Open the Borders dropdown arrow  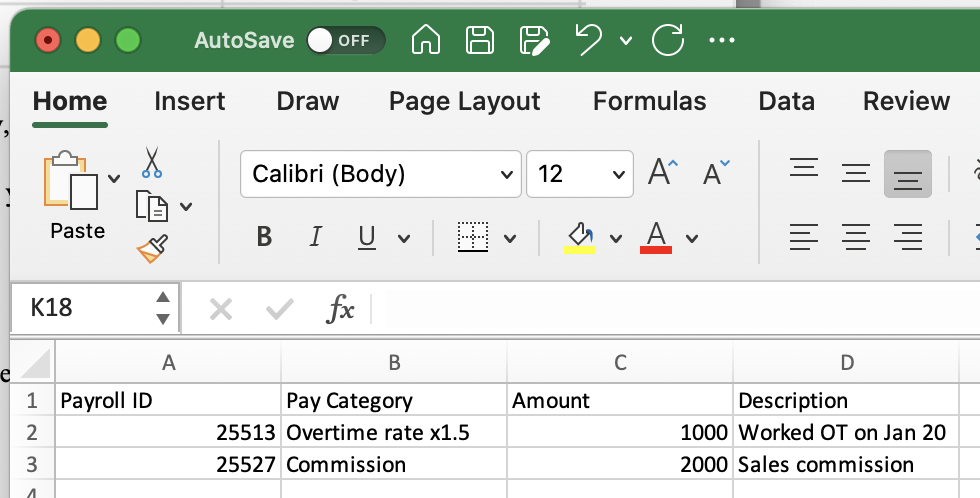[x=510, y=238]
